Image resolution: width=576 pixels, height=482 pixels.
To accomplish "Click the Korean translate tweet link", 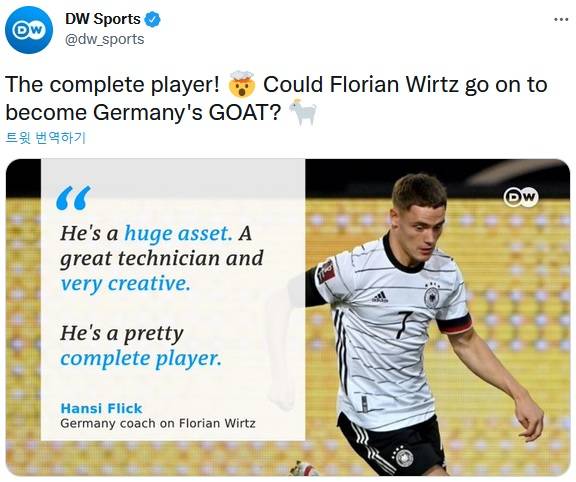I will pyautogui.click(x=46, y=138).
